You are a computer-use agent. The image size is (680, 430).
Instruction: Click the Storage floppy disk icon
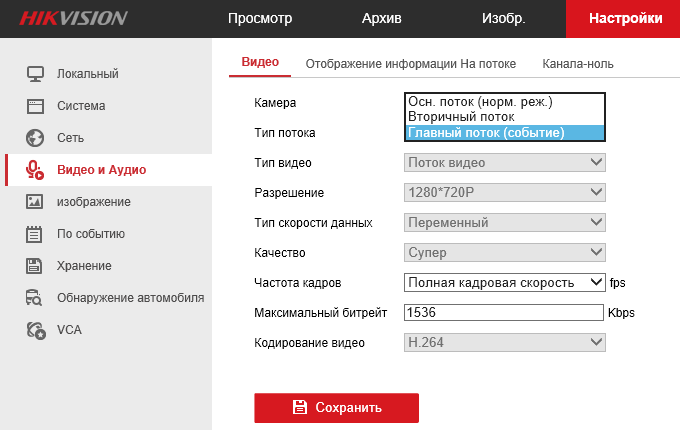point(35,265)
